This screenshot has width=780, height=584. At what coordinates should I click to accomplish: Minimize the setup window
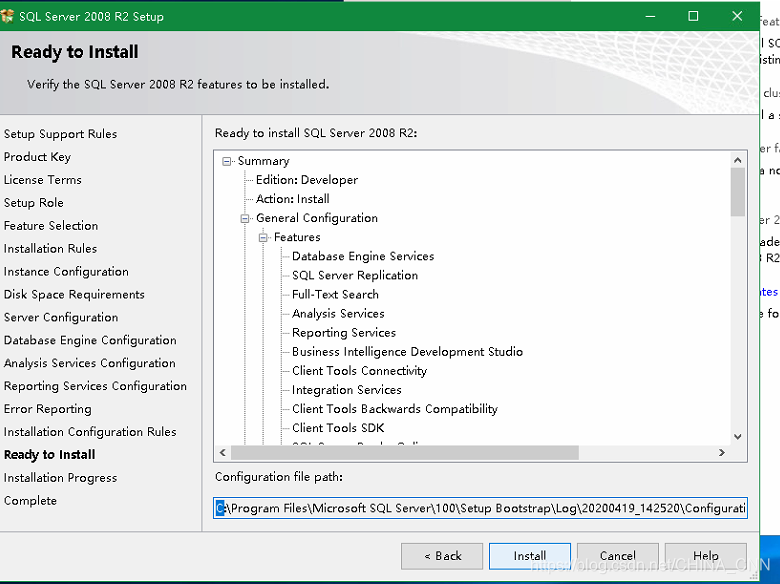tap(650, 16)
